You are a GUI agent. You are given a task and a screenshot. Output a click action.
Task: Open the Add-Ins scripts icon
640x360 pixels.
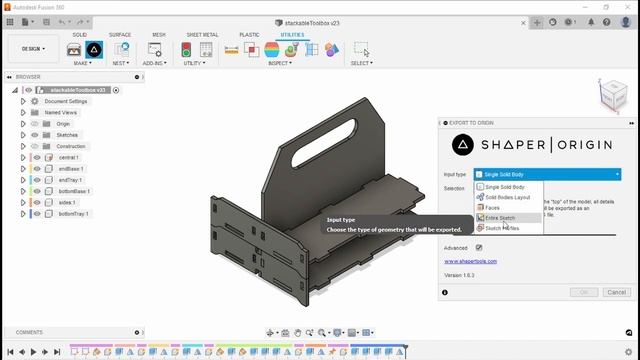click(x=155, y=49)
